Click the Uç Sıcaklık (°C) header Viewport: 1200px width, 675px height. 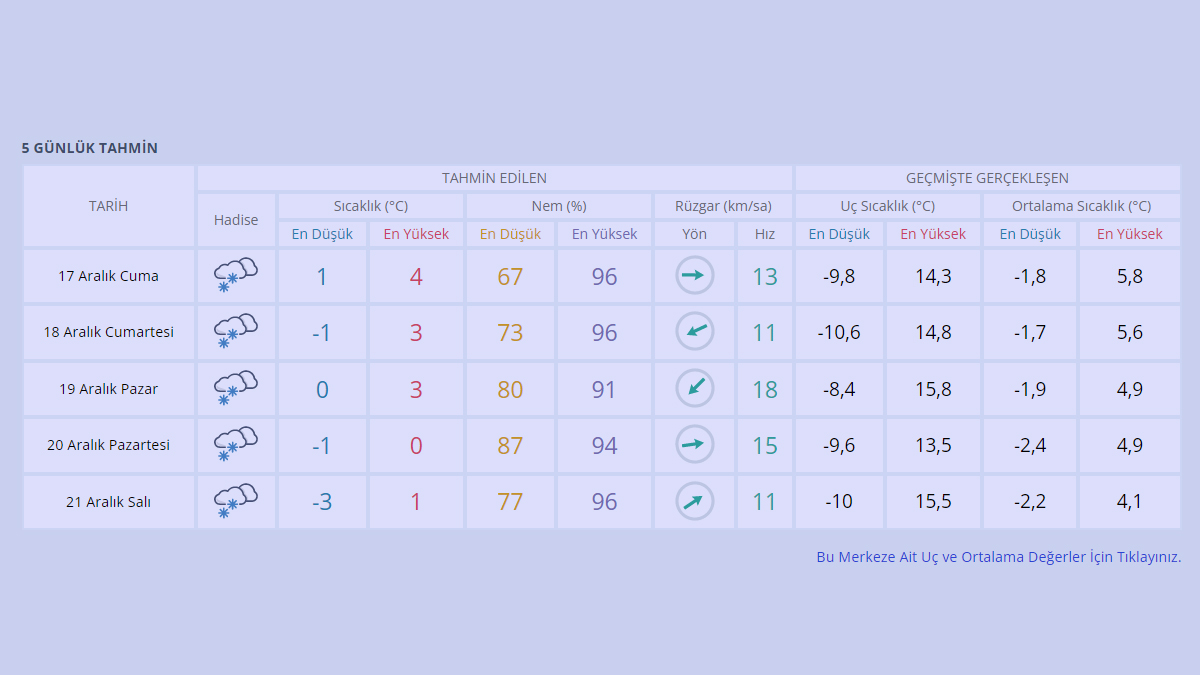tap(887, 206)
